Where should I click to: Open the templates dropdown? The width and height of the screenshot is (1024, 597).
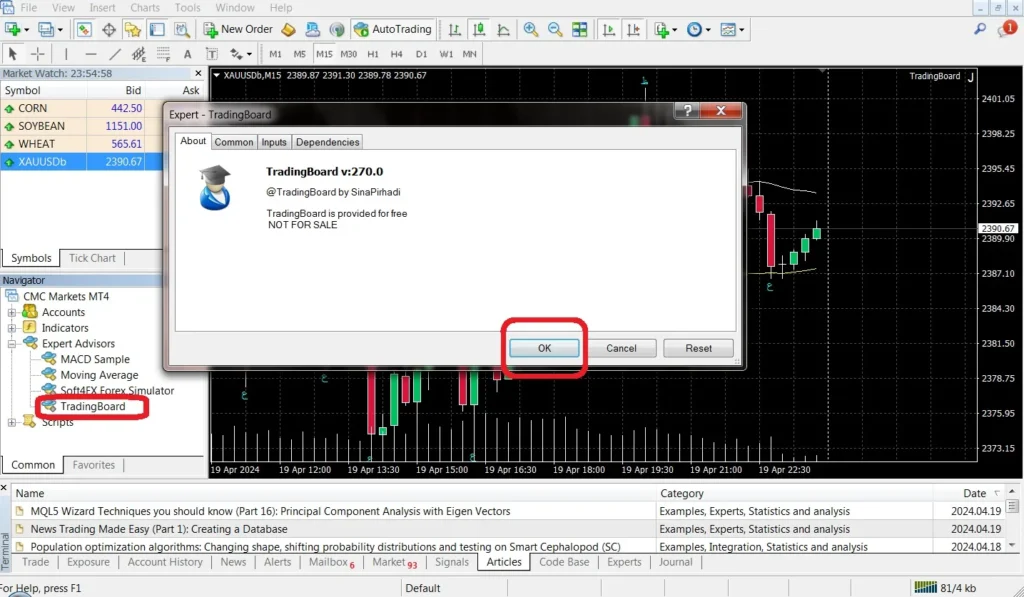pos(732,29)
